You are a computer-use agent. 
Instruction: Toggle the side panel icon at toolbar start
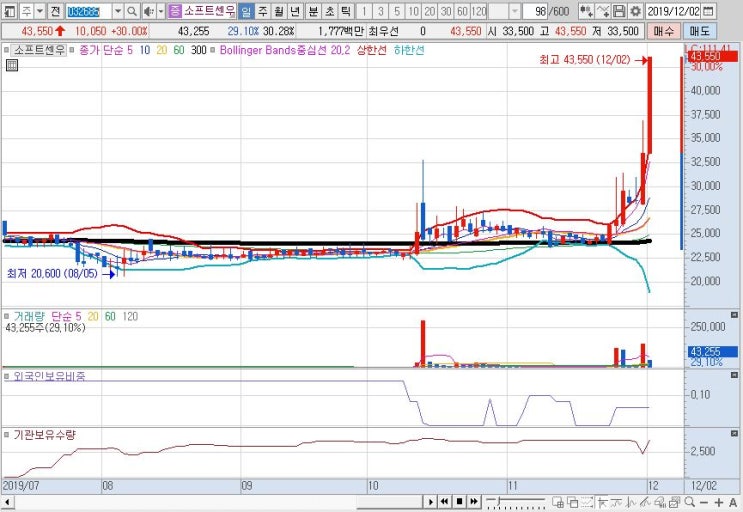coord(10,11)
